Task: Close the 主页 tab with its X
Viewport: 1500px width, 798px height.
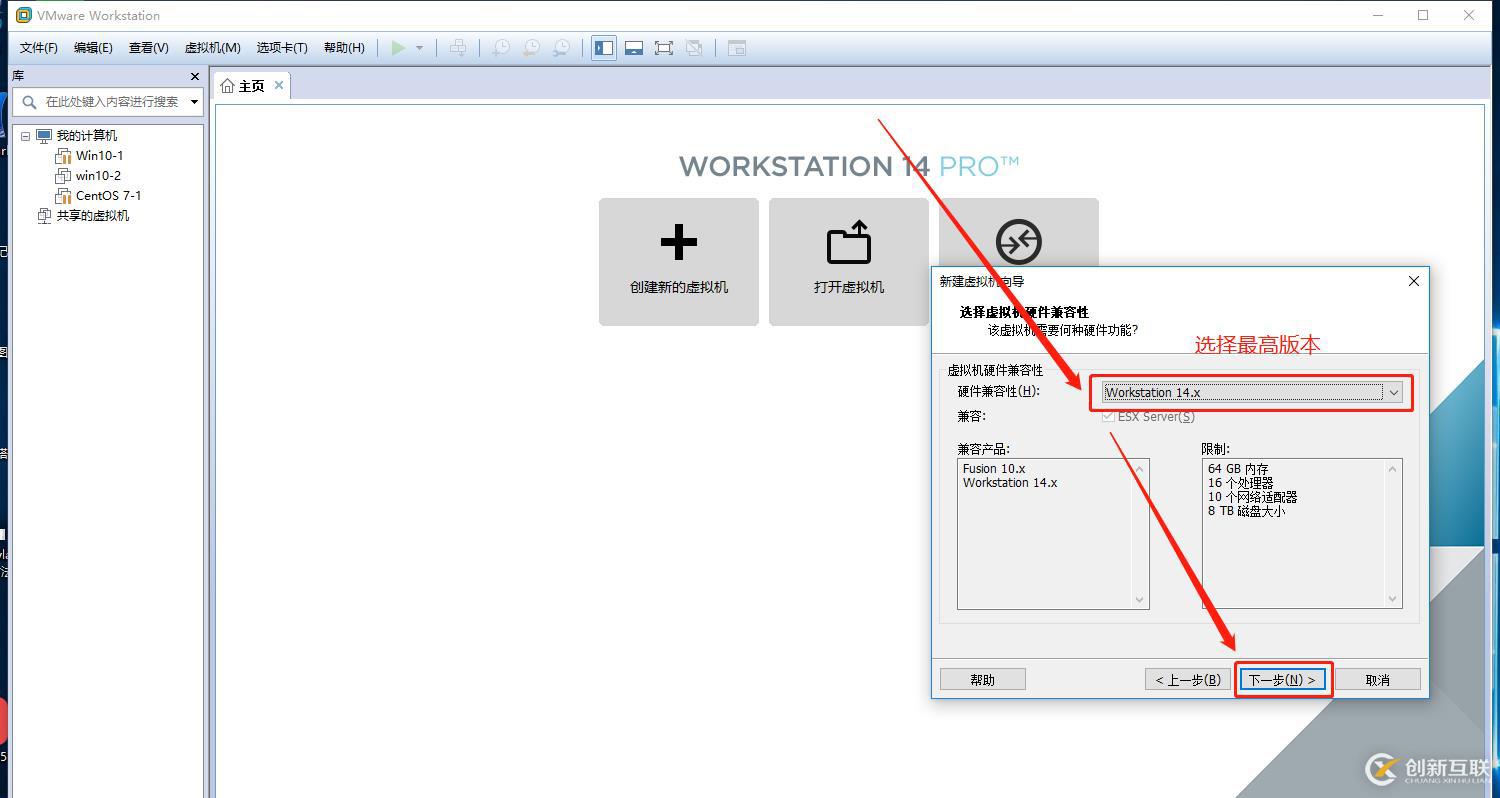Action: coord(279,85)
